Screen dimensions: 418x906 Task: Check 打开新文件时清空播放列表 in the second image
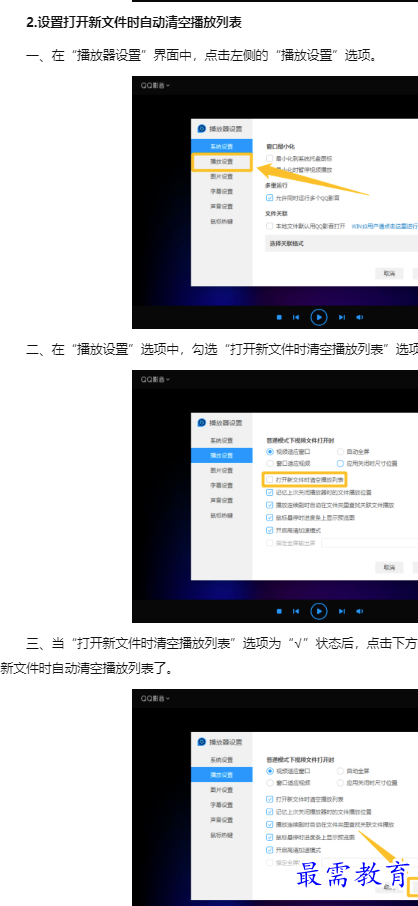click(x=269, y=480)
